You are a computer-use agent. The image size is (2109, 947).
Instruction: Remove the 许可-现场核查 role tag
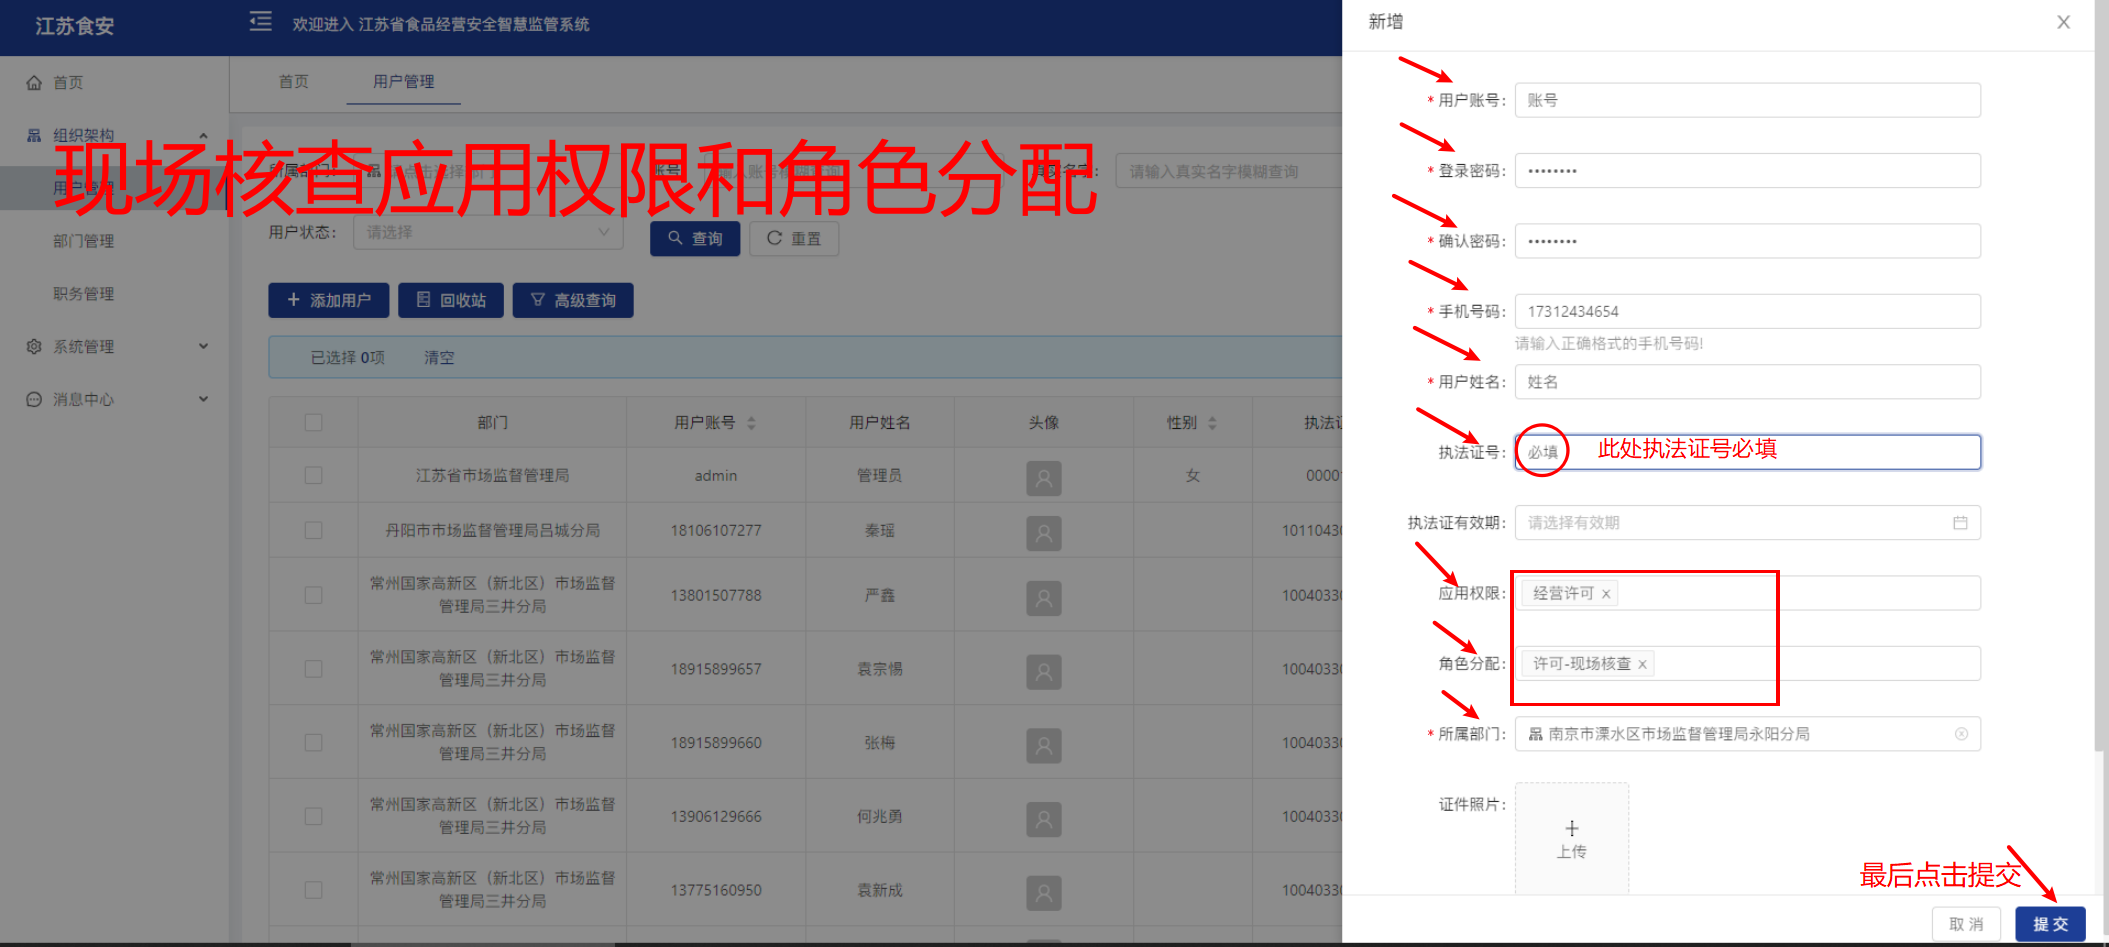[x=1642, y=664]
